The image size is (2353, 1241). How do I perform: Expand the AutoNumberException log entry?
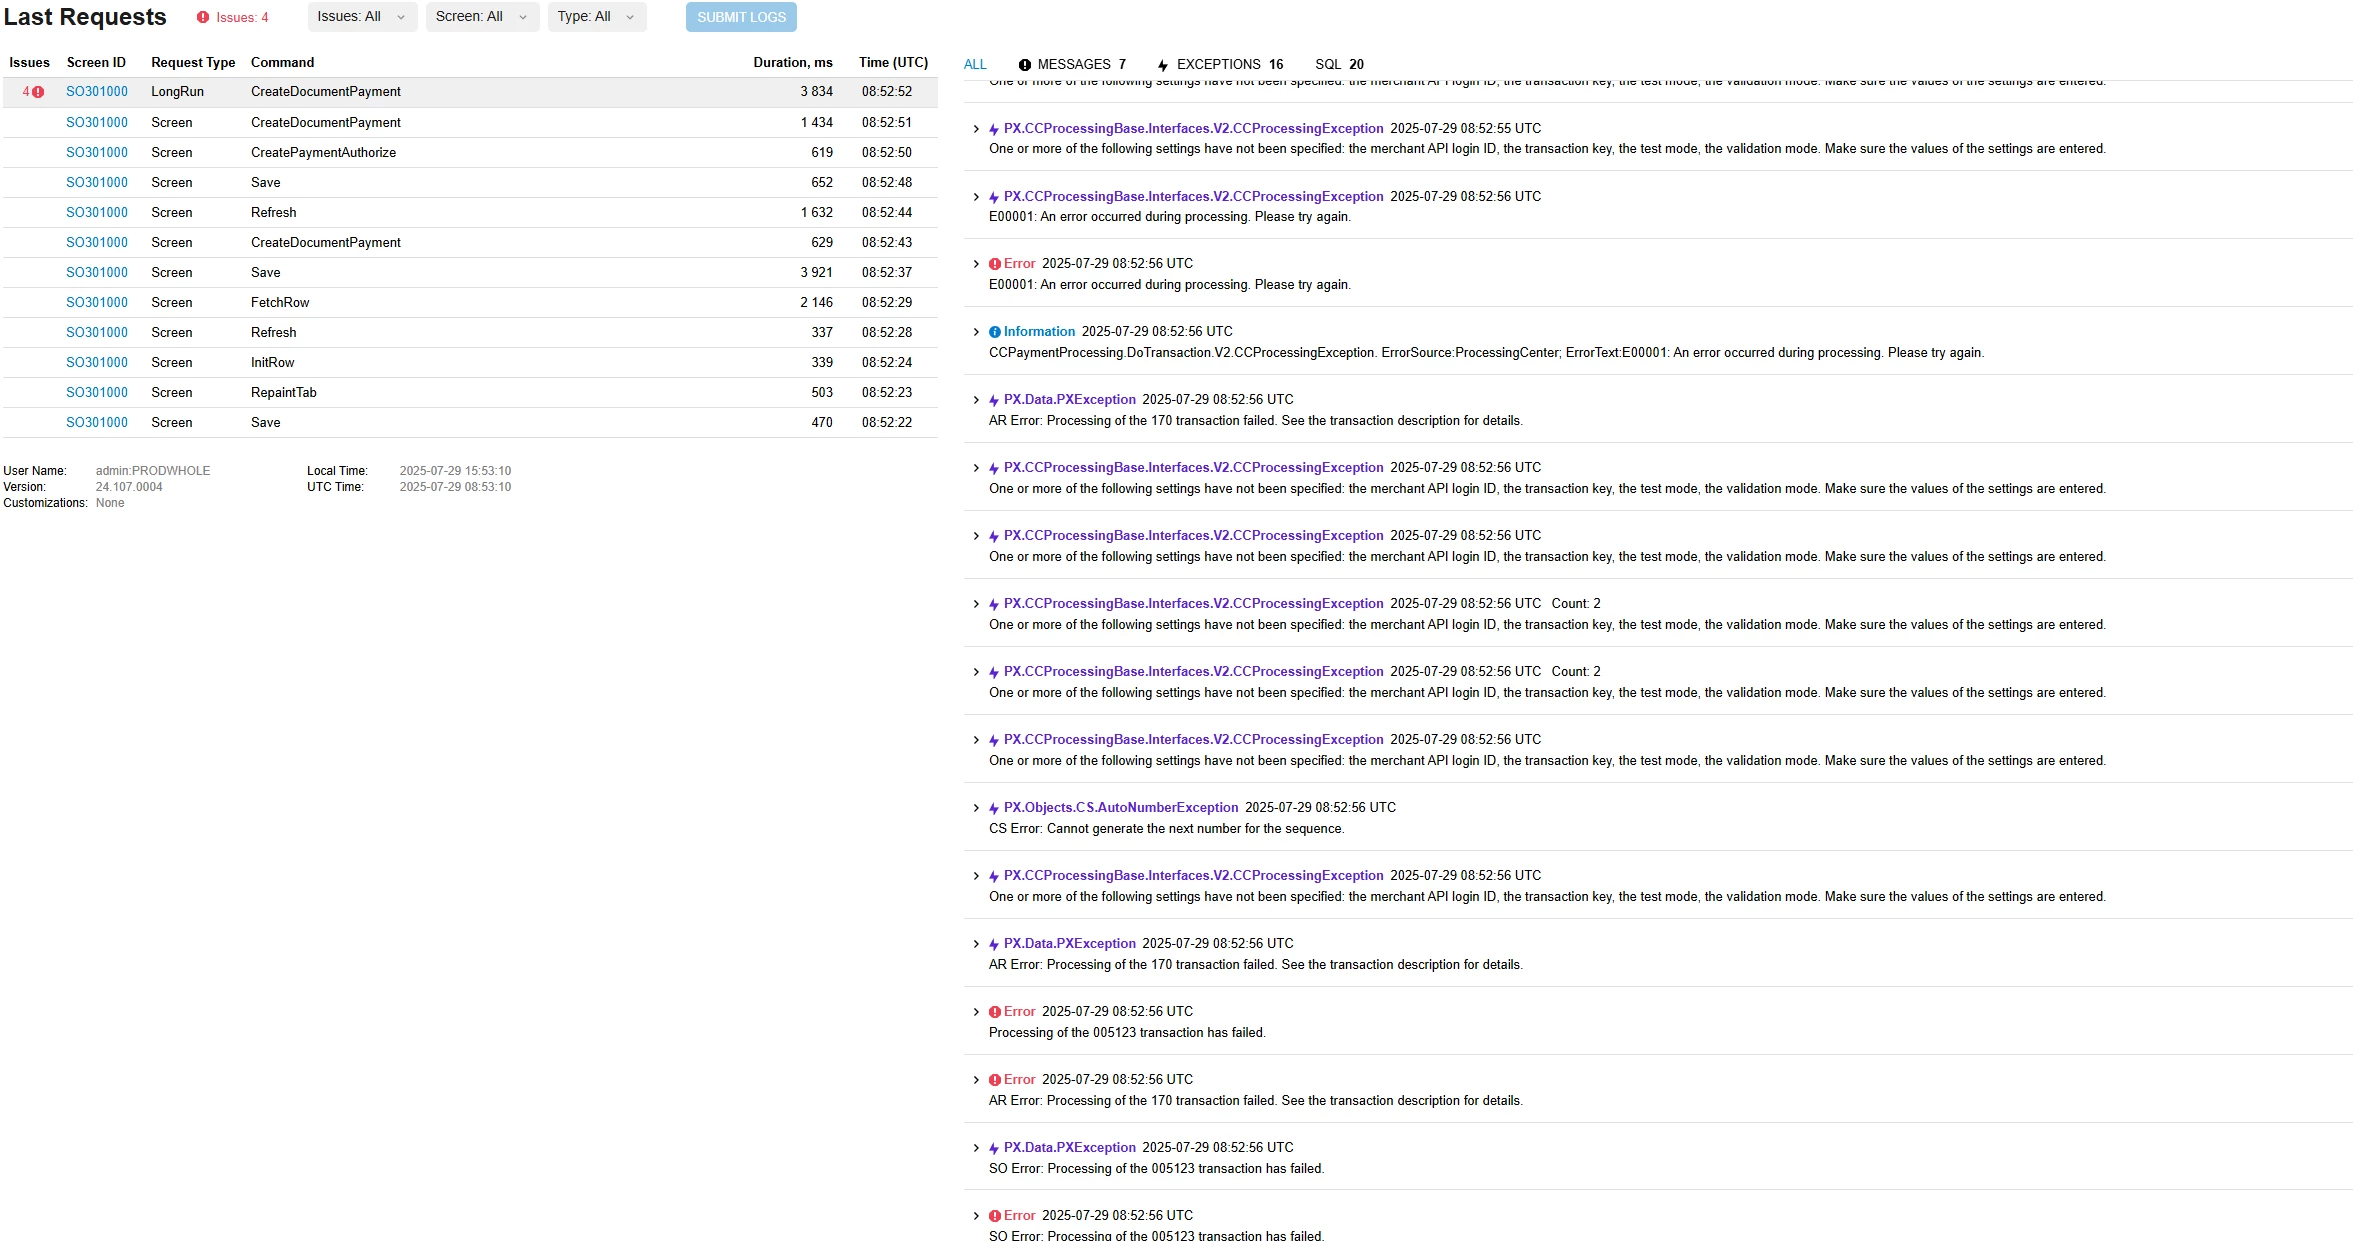click(976, 808)
